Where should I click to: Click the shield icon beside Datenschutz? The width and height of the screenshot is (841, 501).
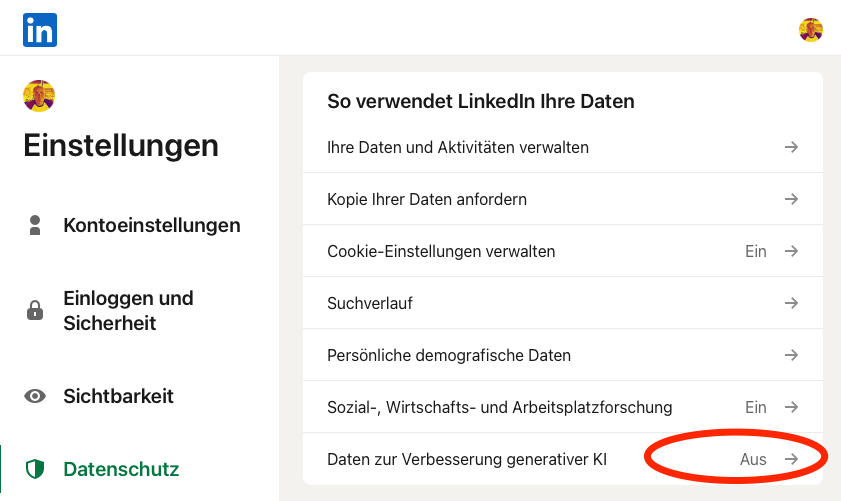click(x=35, y=468)
